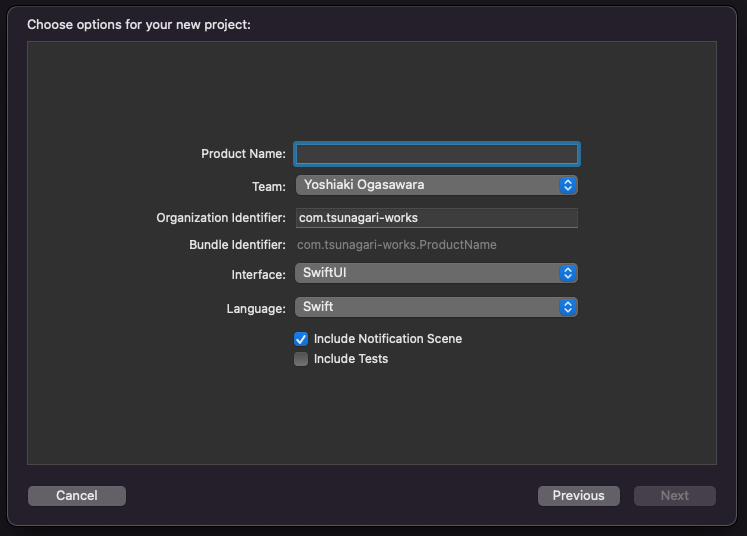Go back with the Previous button
This screenshot has height=536, width=747.
[x=578, y=496]
